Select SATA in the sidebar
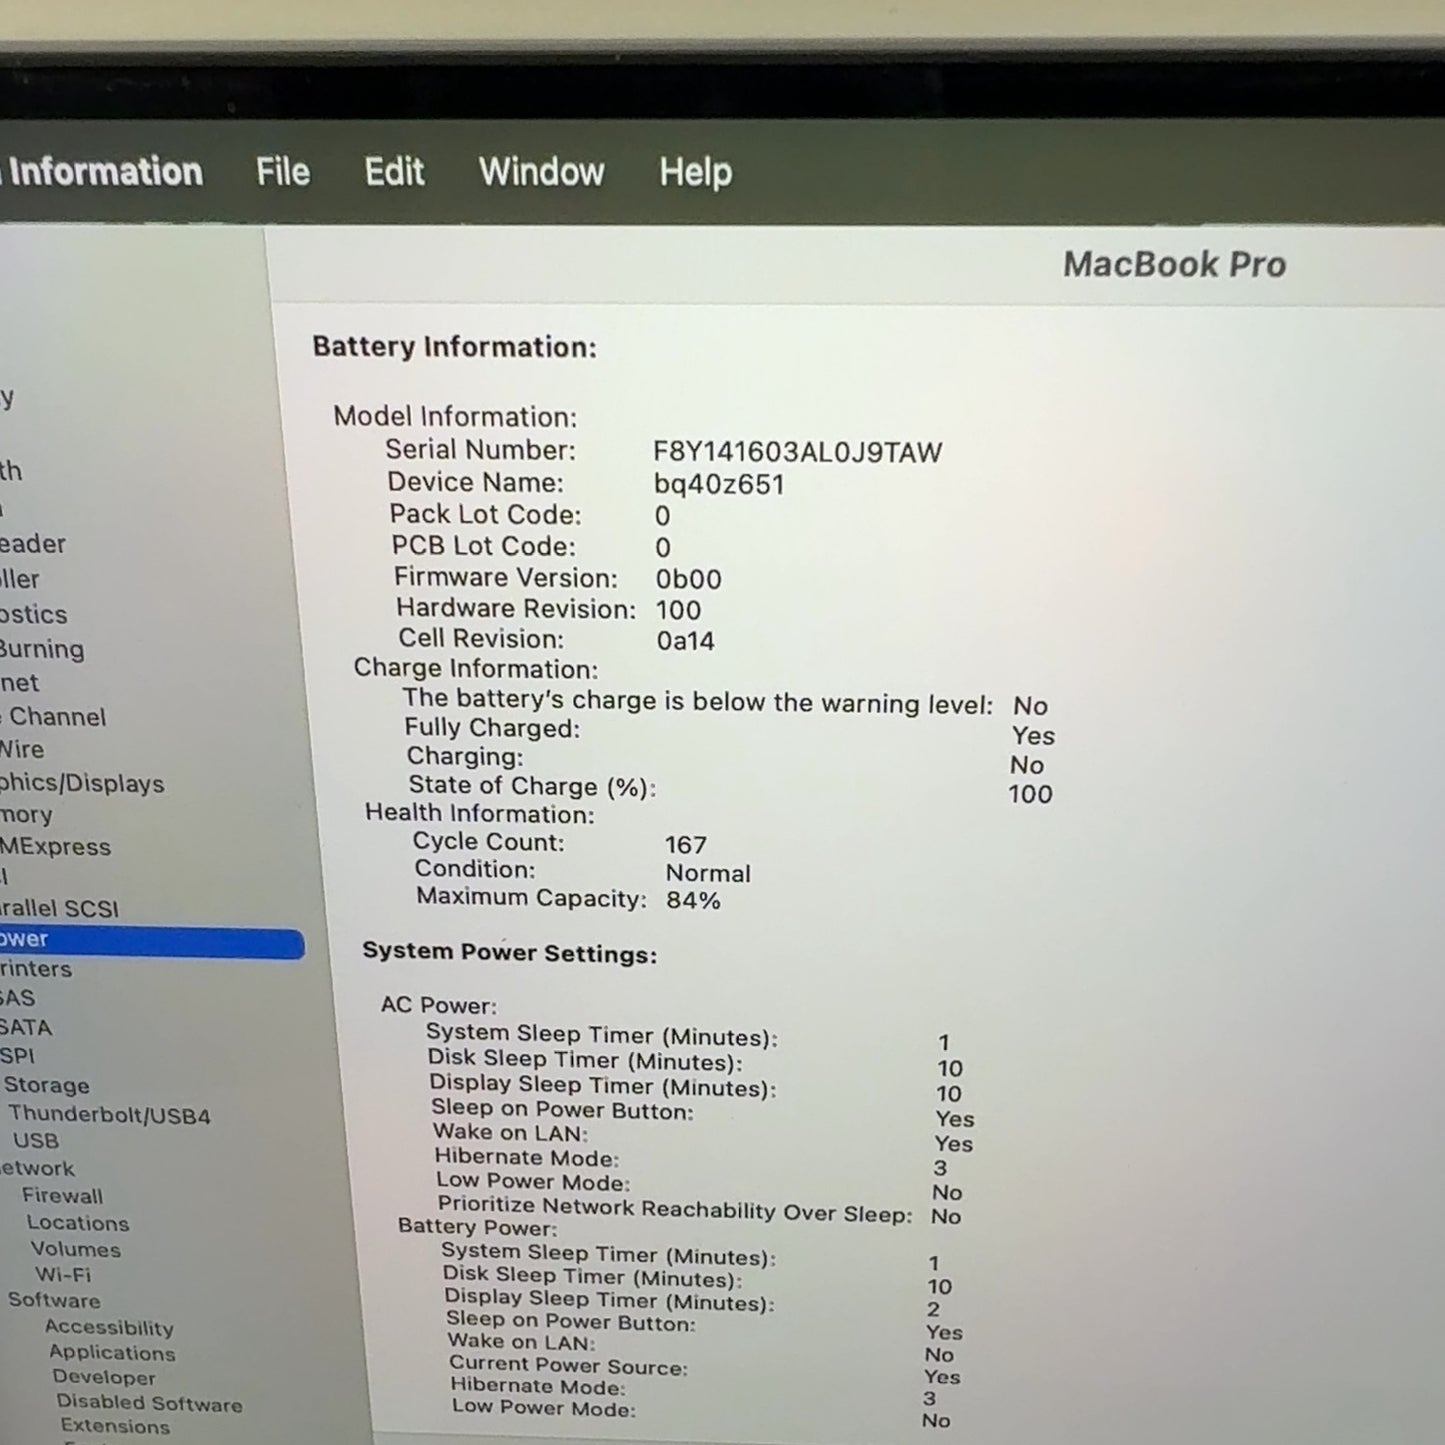Screen dimensions: 1445x1445 coord(26,1027)
